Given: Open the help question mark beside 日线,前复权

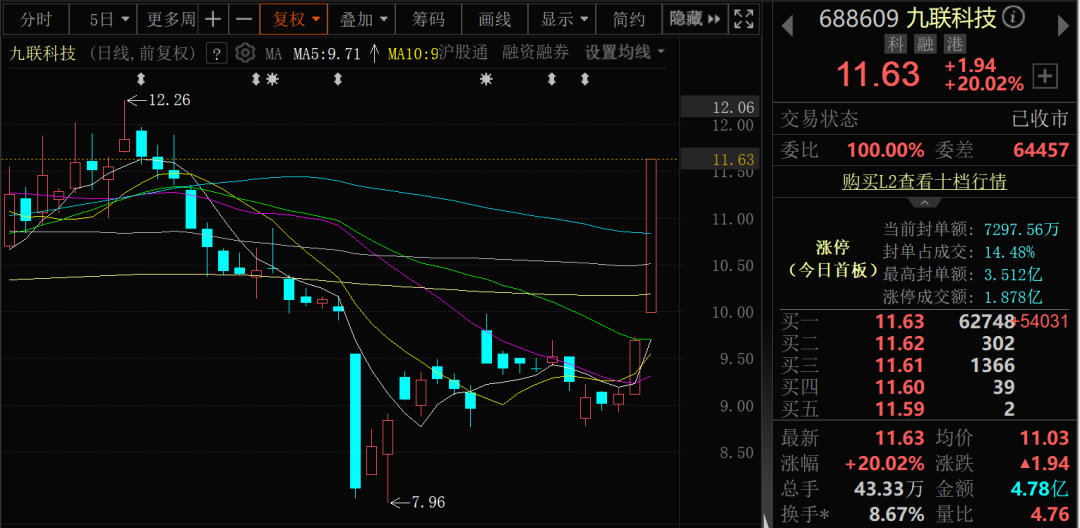Looking at the screenshot, I should click(215, 54).
